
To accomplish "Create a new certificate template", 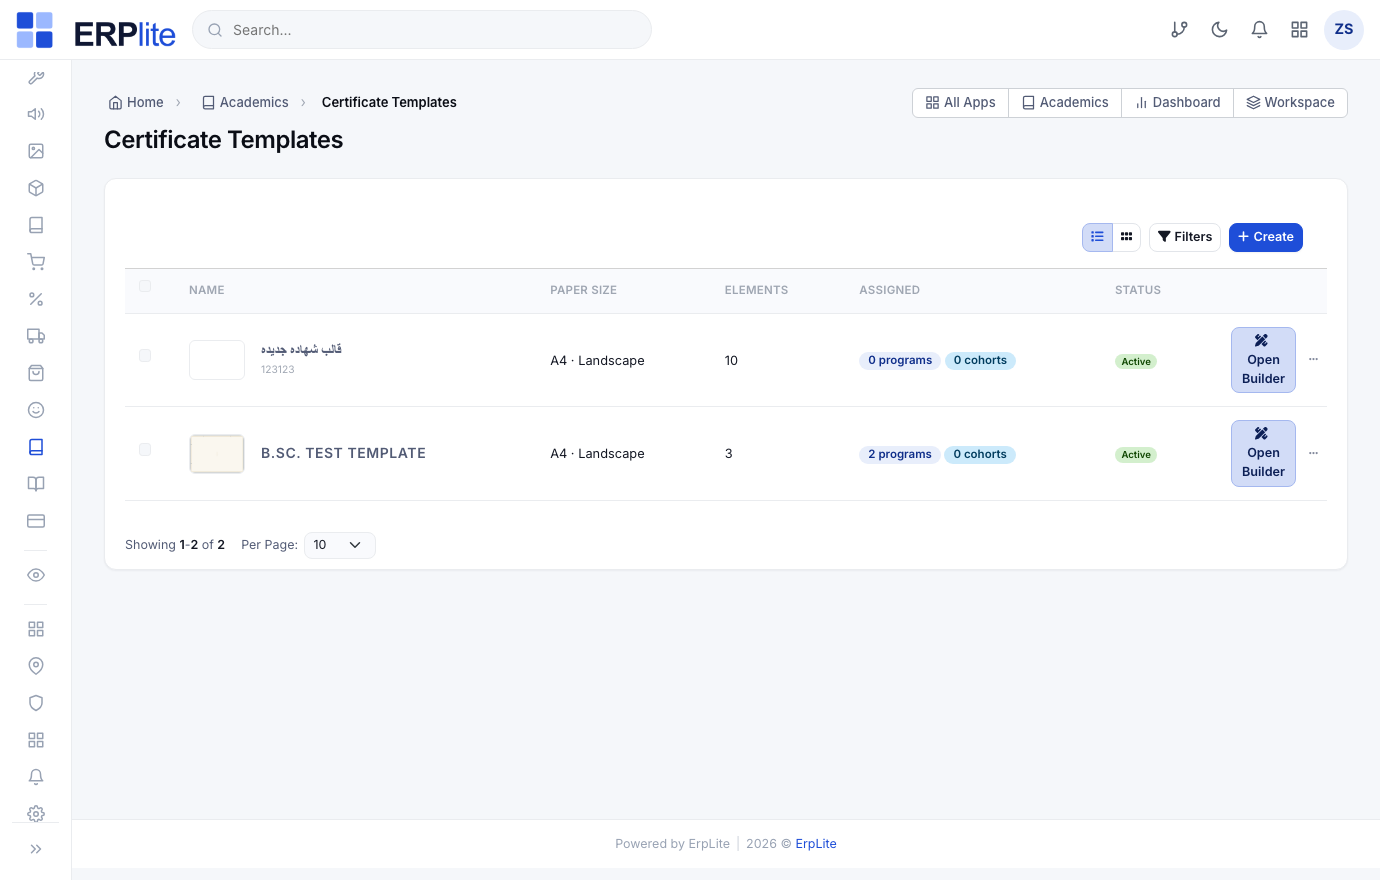I will click(x=1265, y=237).
